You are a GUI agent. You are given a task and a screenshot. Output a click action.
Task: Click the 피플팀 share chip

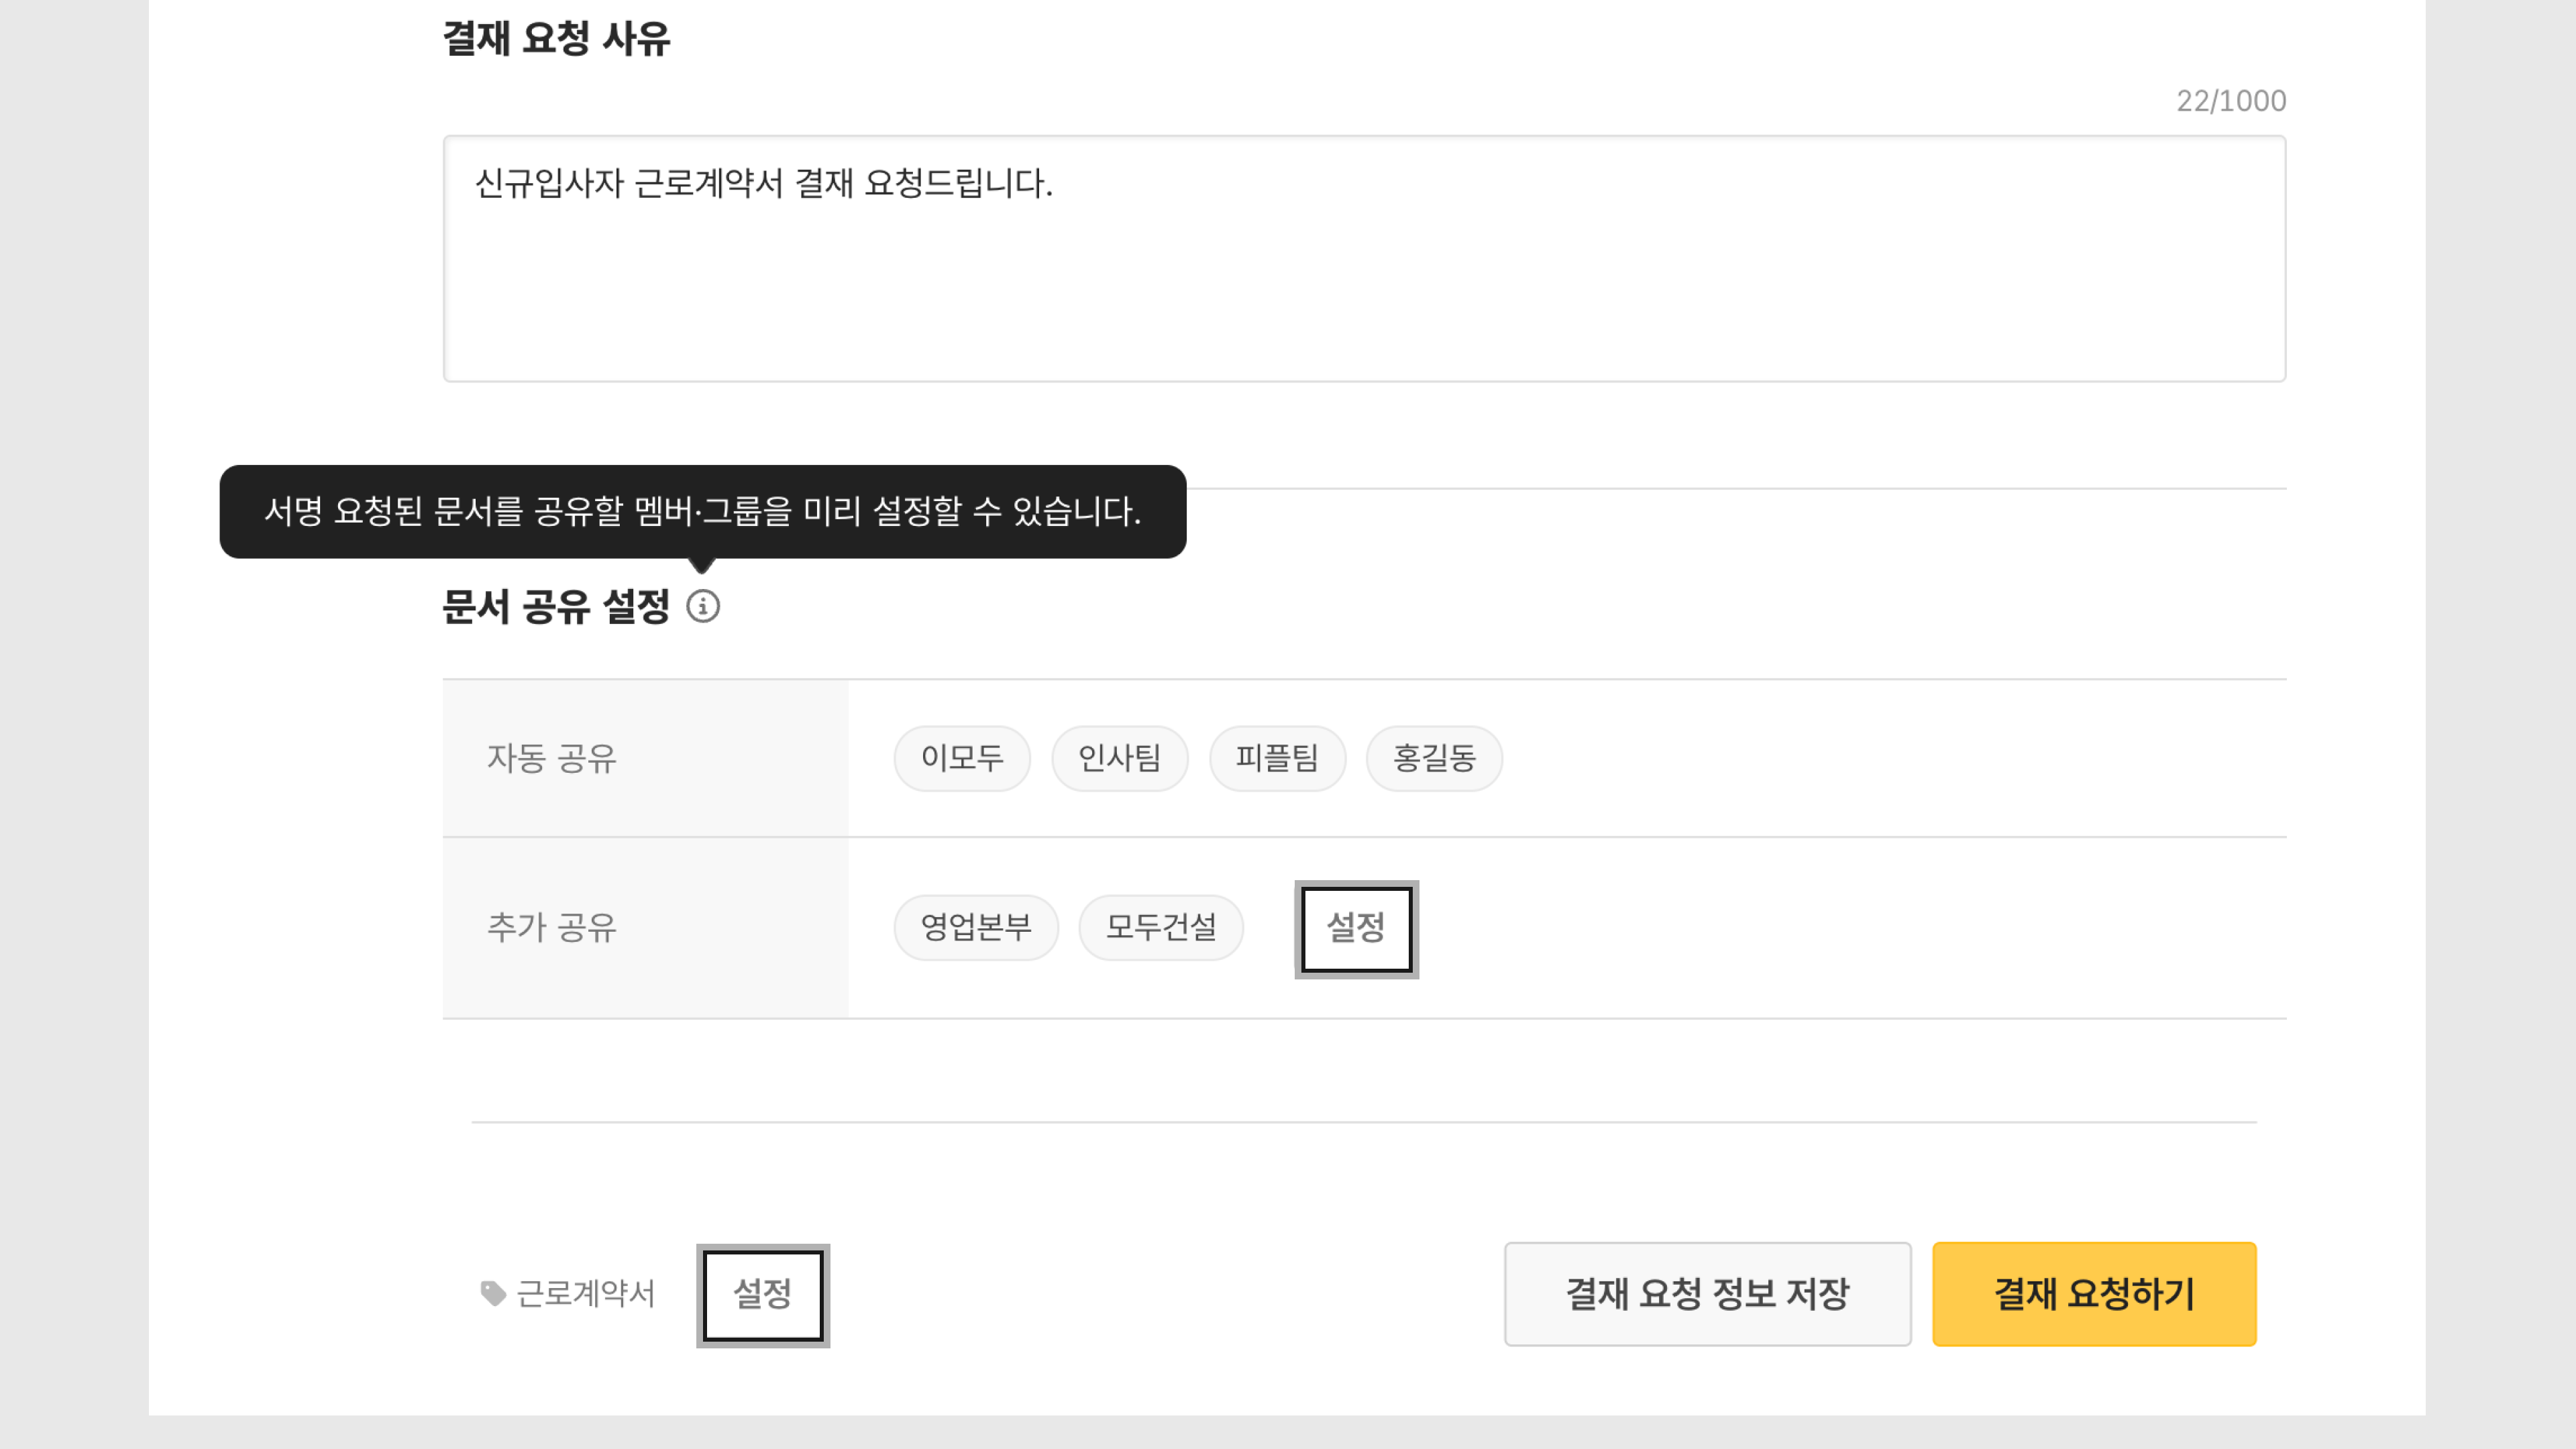click(1277, 758)
